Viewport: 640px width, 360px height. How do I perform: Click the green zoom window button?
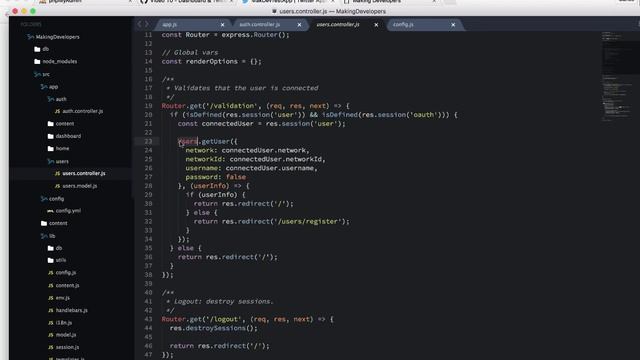33,11
